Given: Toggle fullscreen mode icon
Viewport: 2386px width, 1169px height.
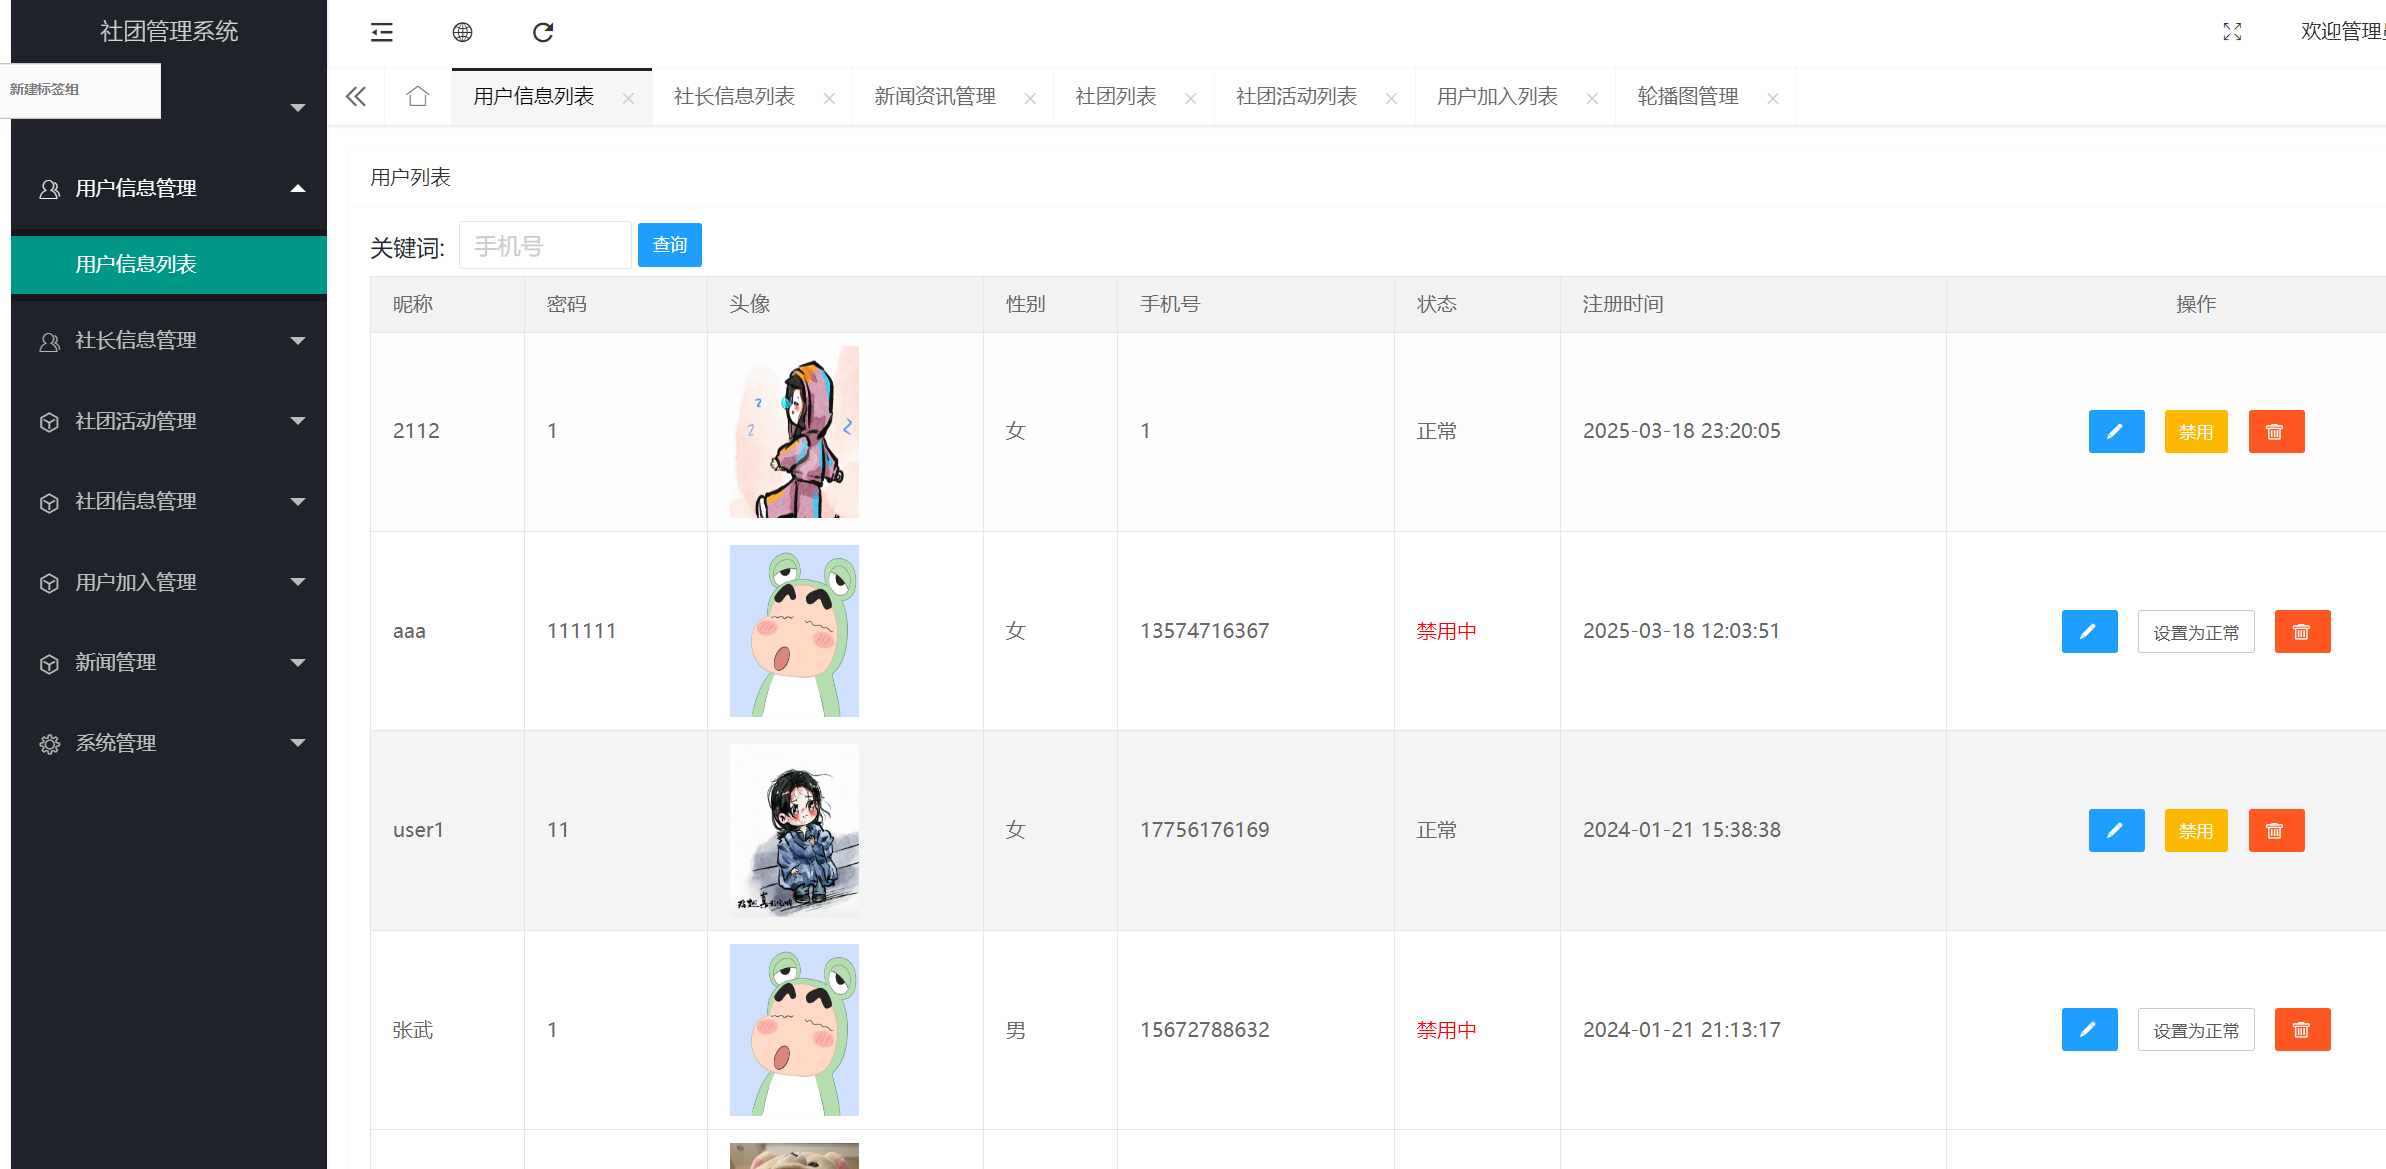Looking at the screenshot, I should tap(2232, 32).
